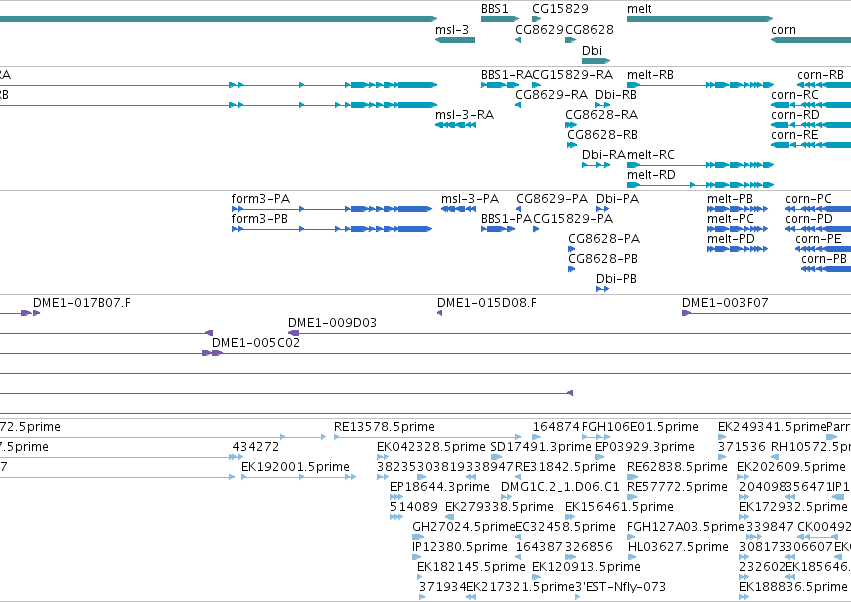
Task: Click EST RE13578.5prime label
Action: pyautogui.click(x=384, y=427)
